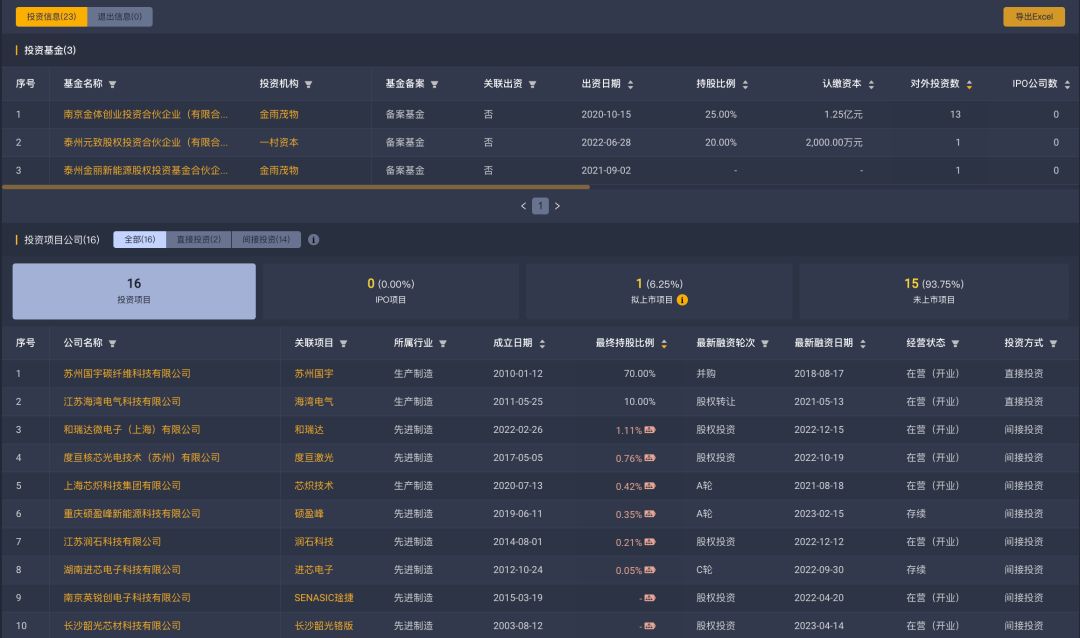Open the filter on 投资方式 column
Viewport: 1080px width, 638px height.
pyautogui.click(x=1055, y=342)
